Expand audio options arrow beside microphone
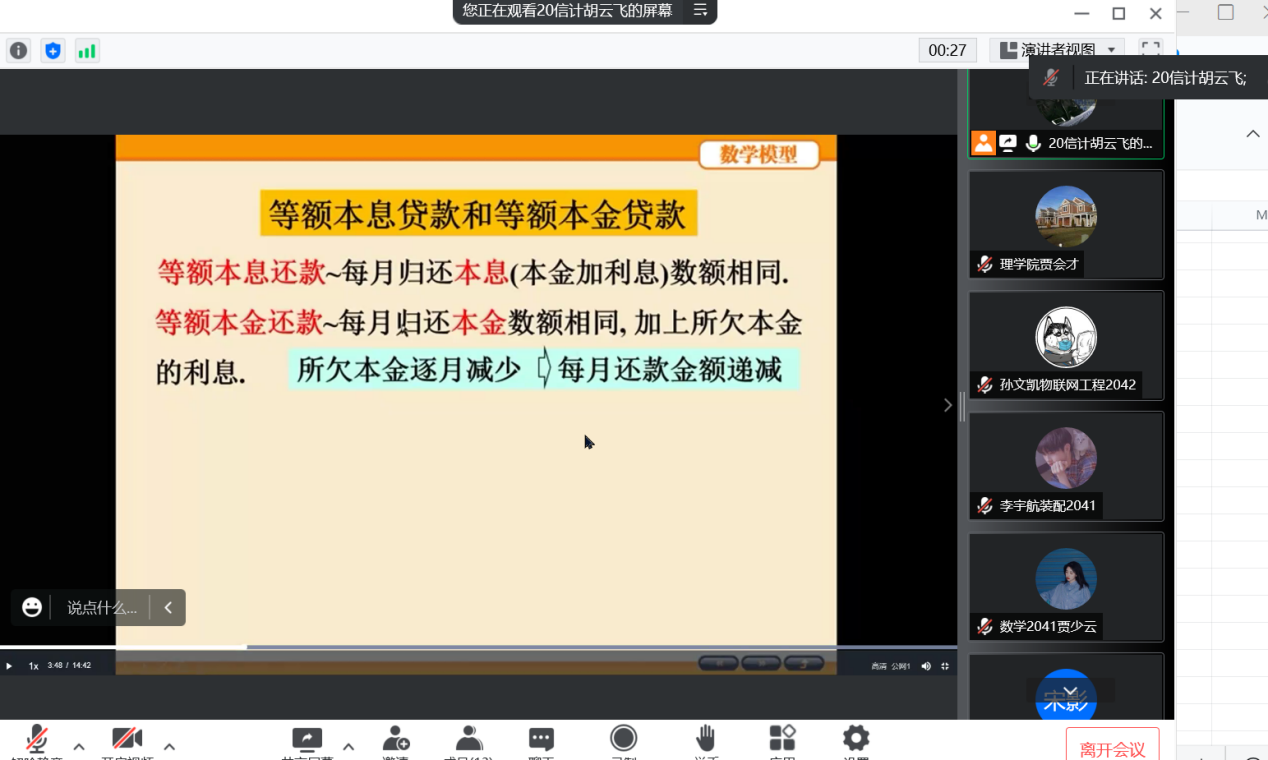1268x760 pixels. click(79, 746)
